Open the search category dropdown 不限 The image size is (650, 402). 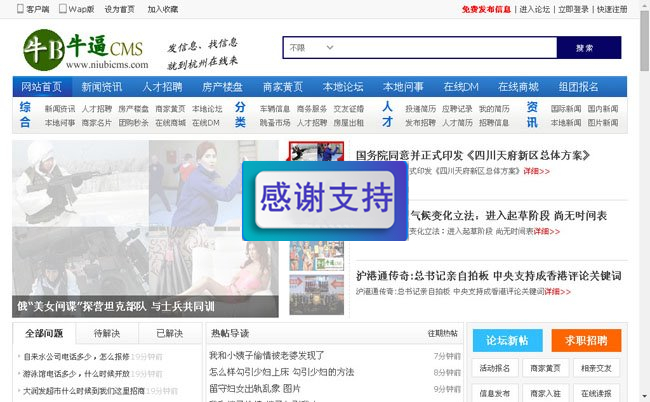(311, 48)
